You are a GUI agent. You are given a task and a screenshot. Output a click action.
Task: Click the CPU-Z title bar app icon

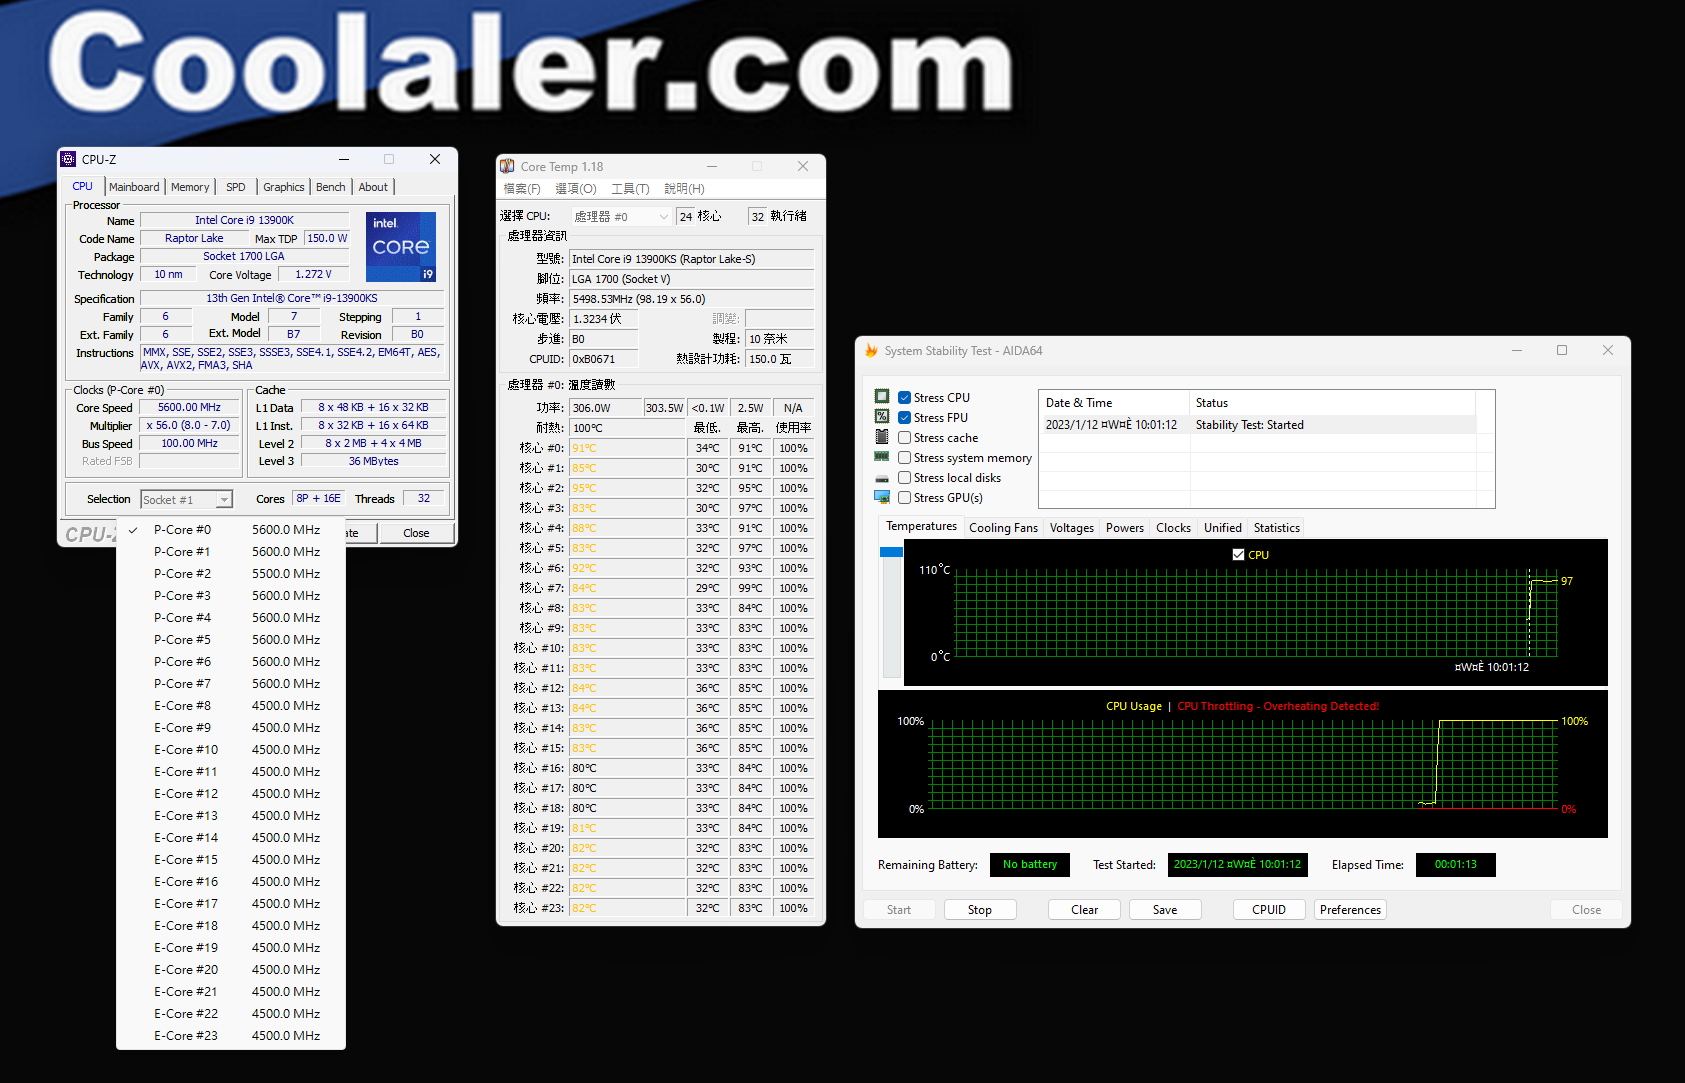point(69,159)
